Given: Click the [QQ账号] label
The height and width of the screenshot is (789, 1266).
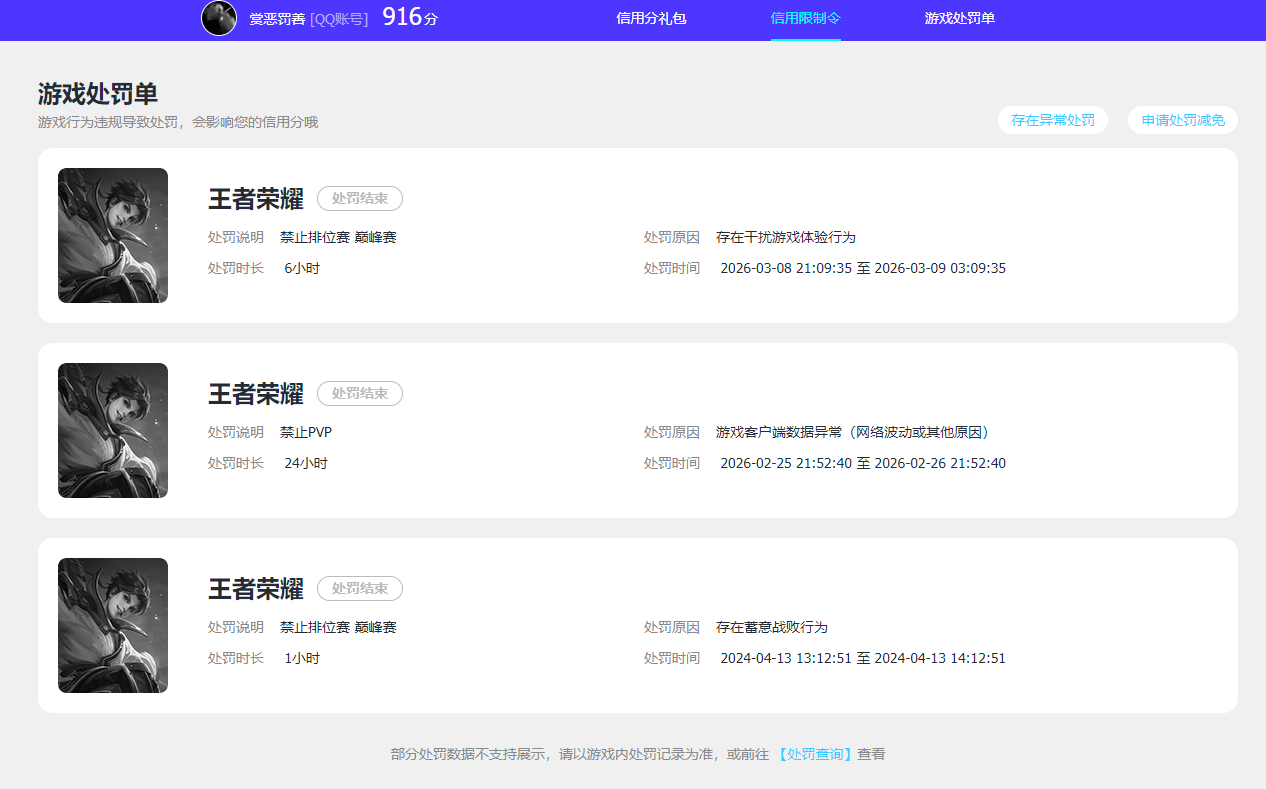Looking at the screenshot, I should (x=339, y=19).
